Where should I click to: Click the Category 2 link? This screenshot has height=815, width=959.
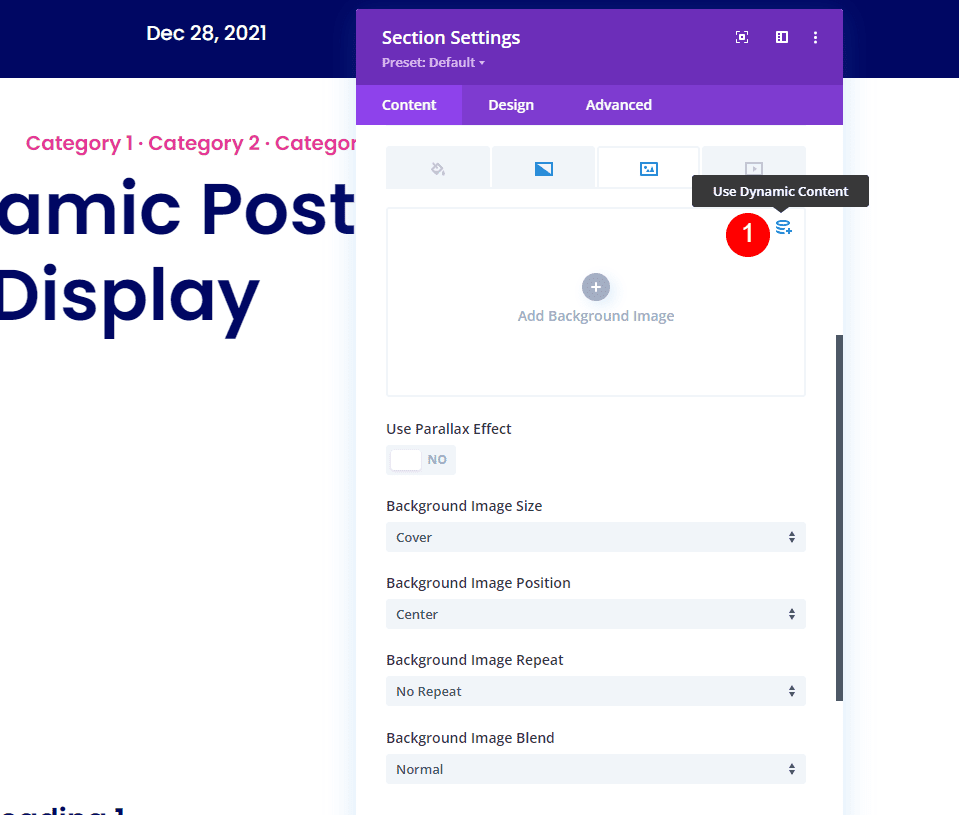pos(203,143)
